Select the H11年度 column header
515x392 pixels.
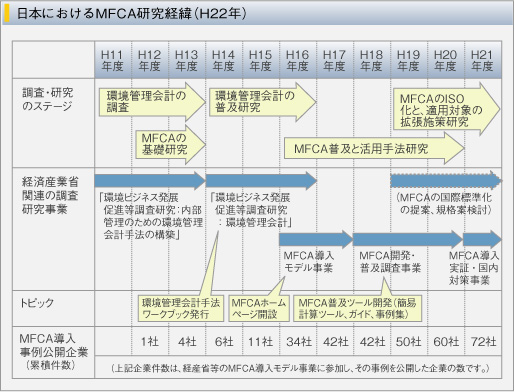113,60
